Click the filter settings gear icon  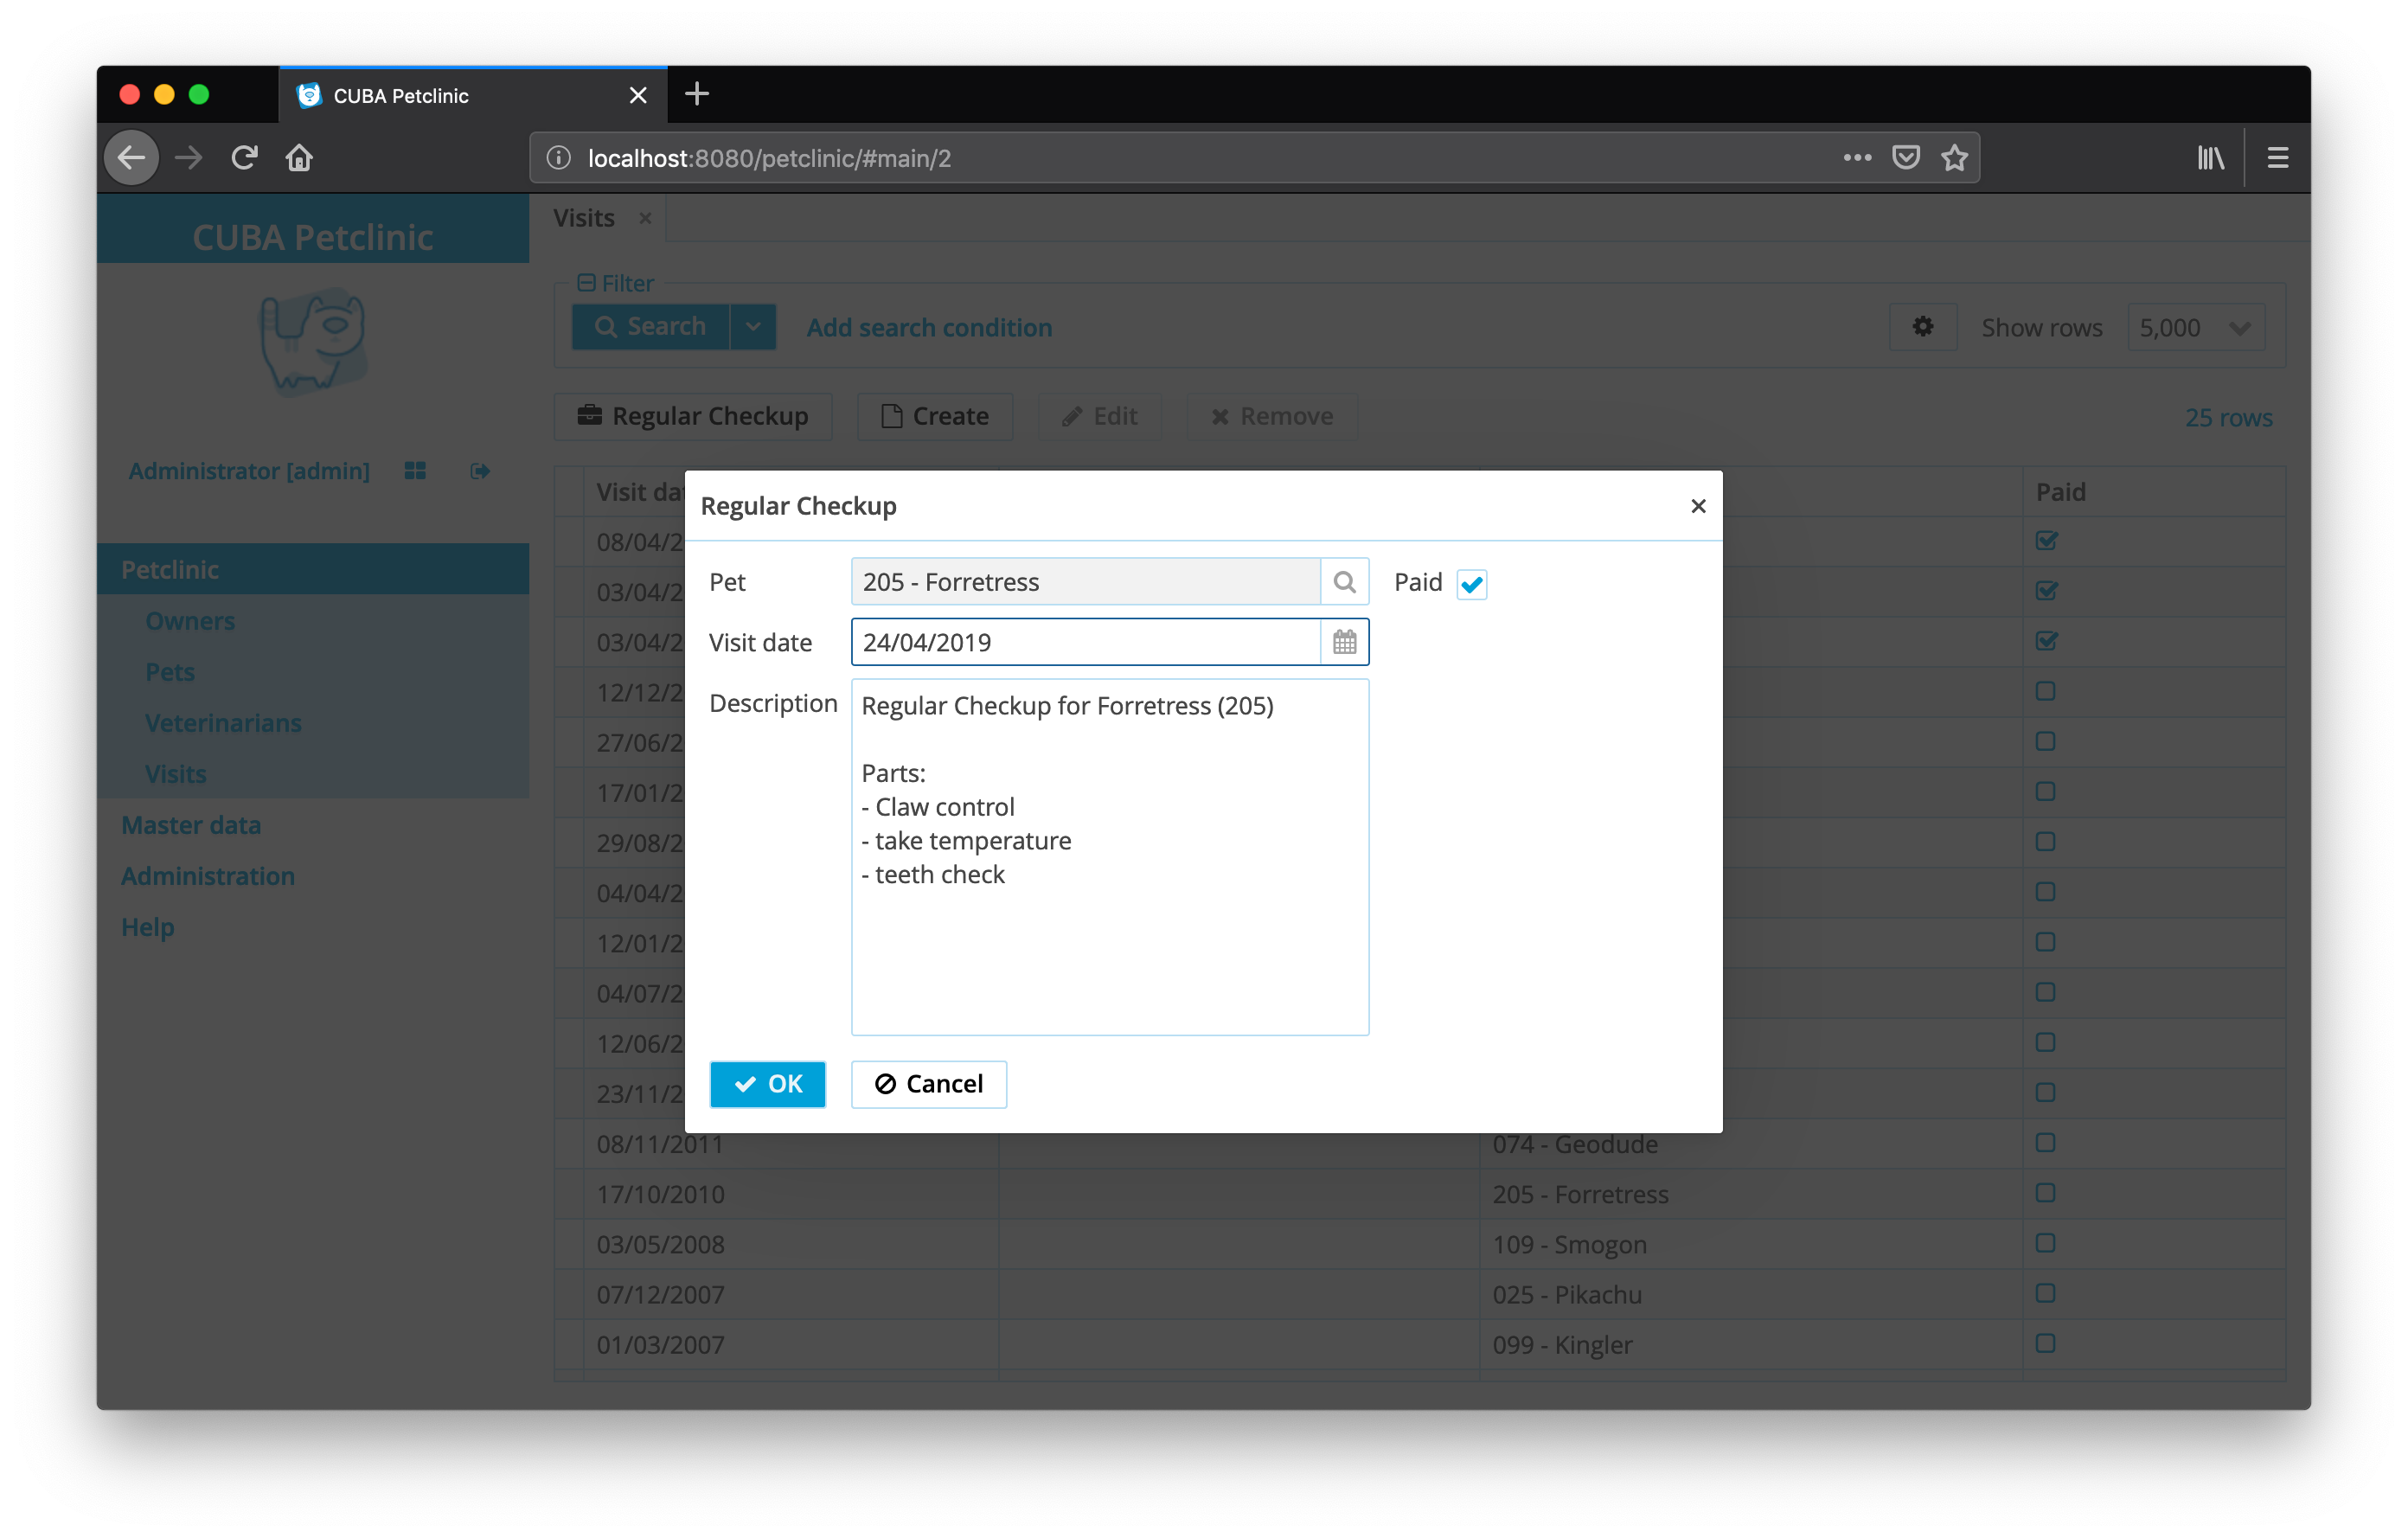click(1922, 327)
